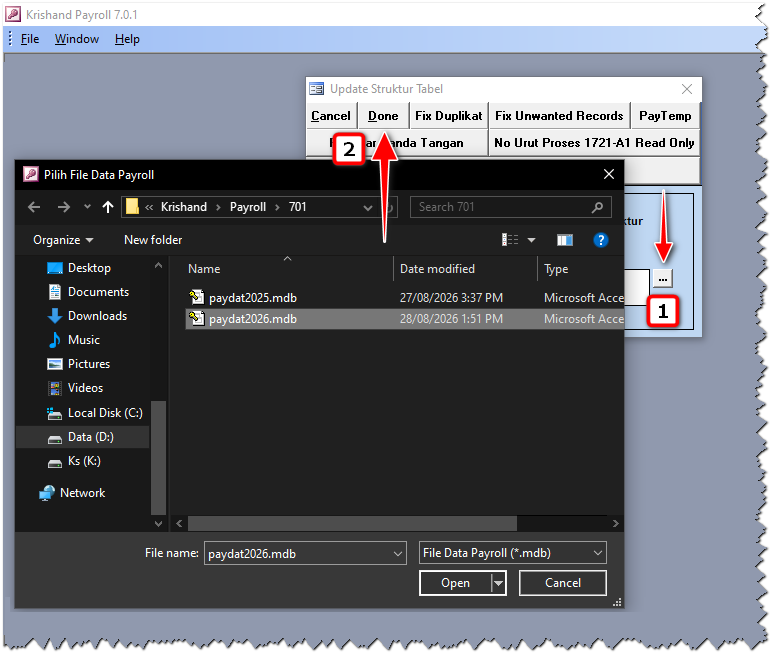This screenshot has width=777, height=659.
Task: Open Pictures in the navigation pane
Action: (x=79, y=364)
